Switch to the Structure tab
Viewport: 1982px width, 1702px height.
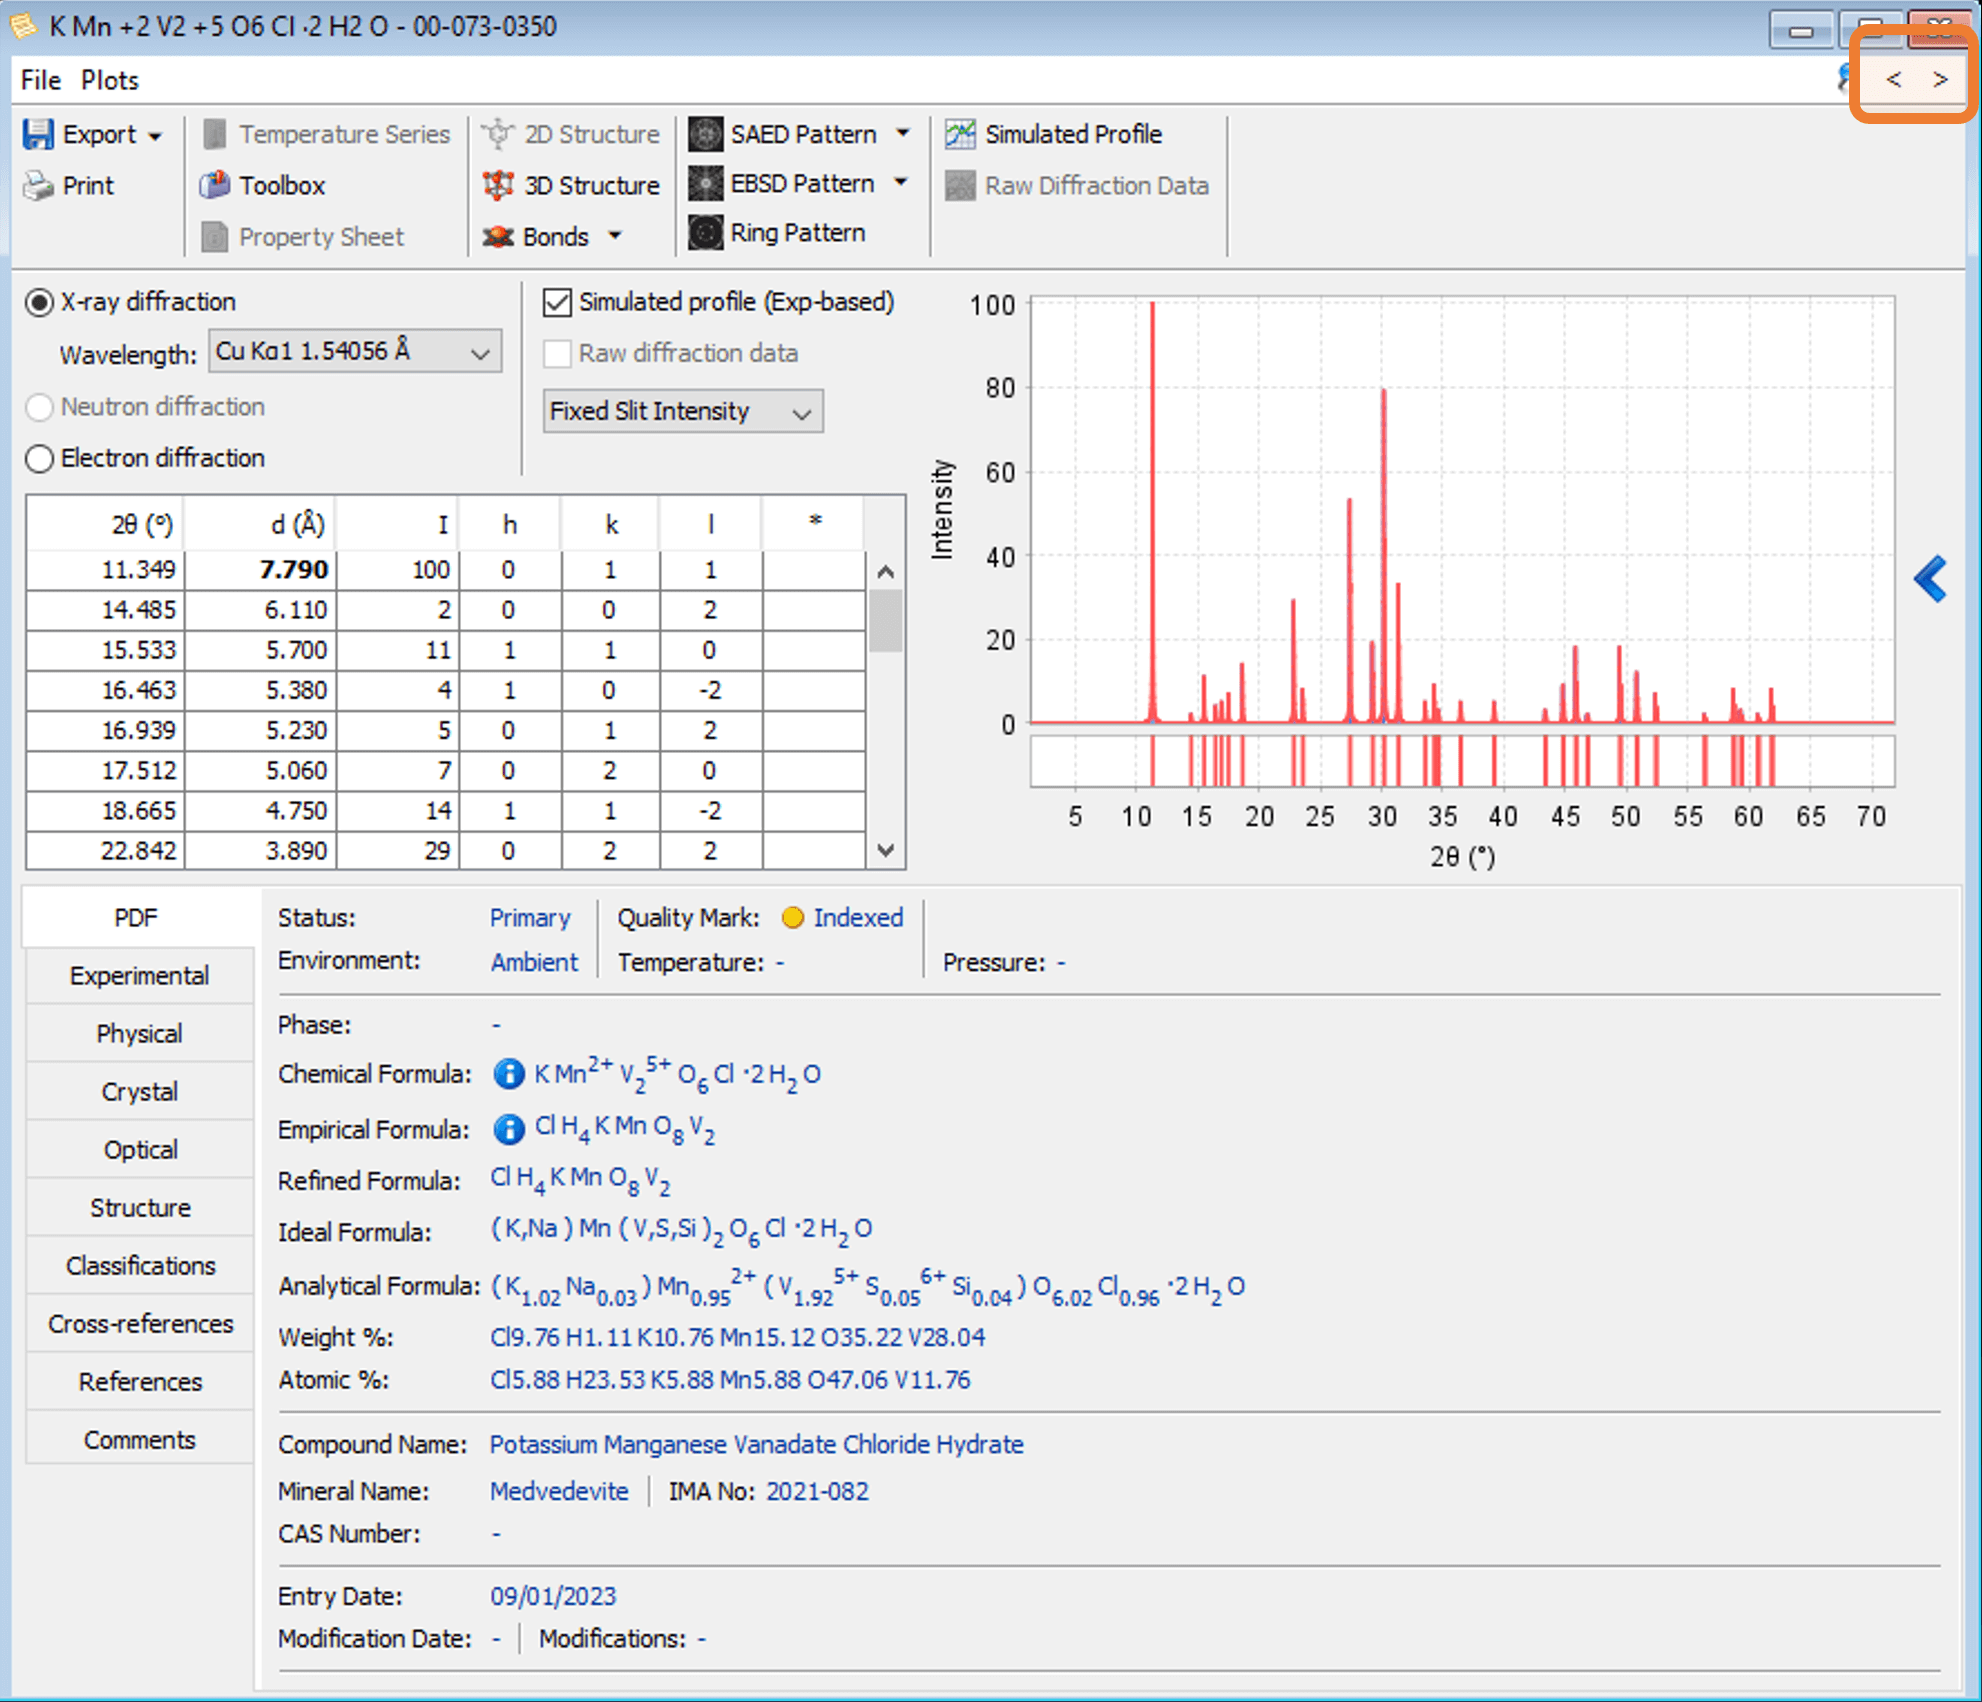[140, 1208]
